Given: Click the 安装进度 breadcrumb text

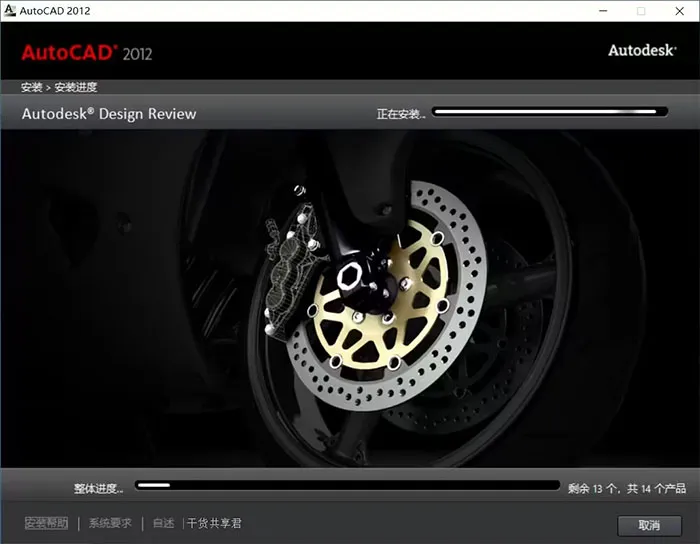Looking at the screenshot, I should pyautogui.click(x=76, y=87).
